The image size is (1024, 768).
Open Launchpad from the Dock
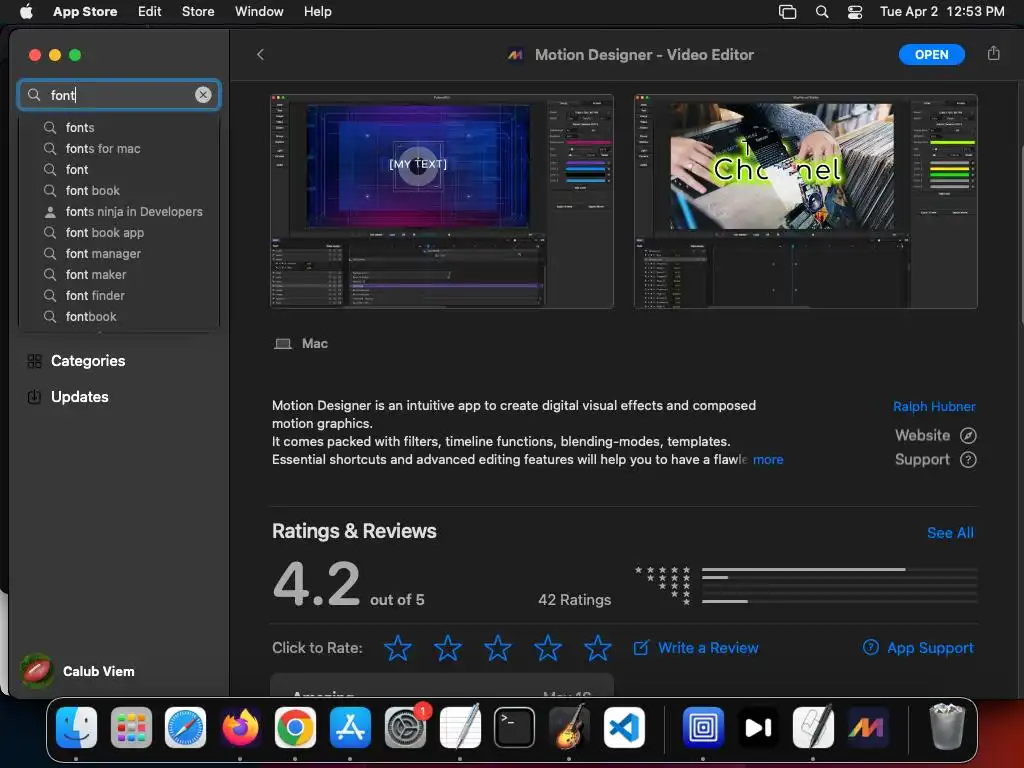pyautogui.click(x=131, y=728)
